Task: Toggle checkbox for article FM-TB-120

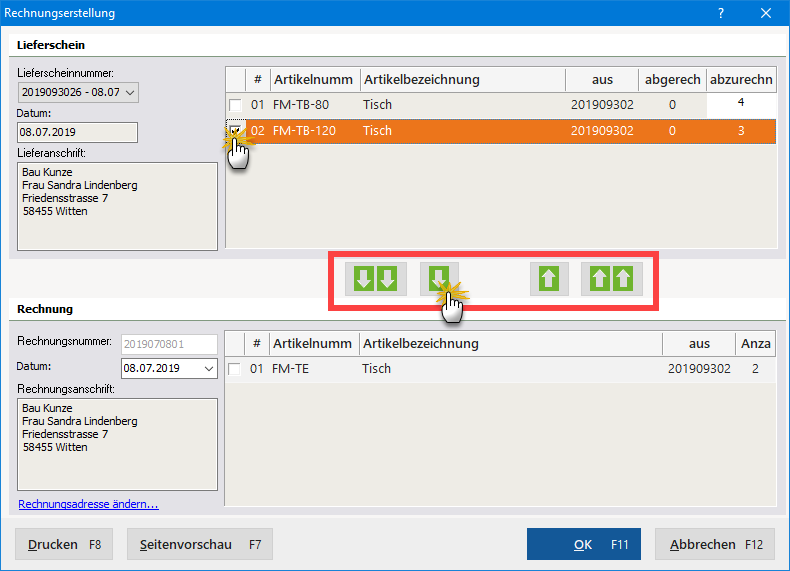Action: click(x=235, y=131)
